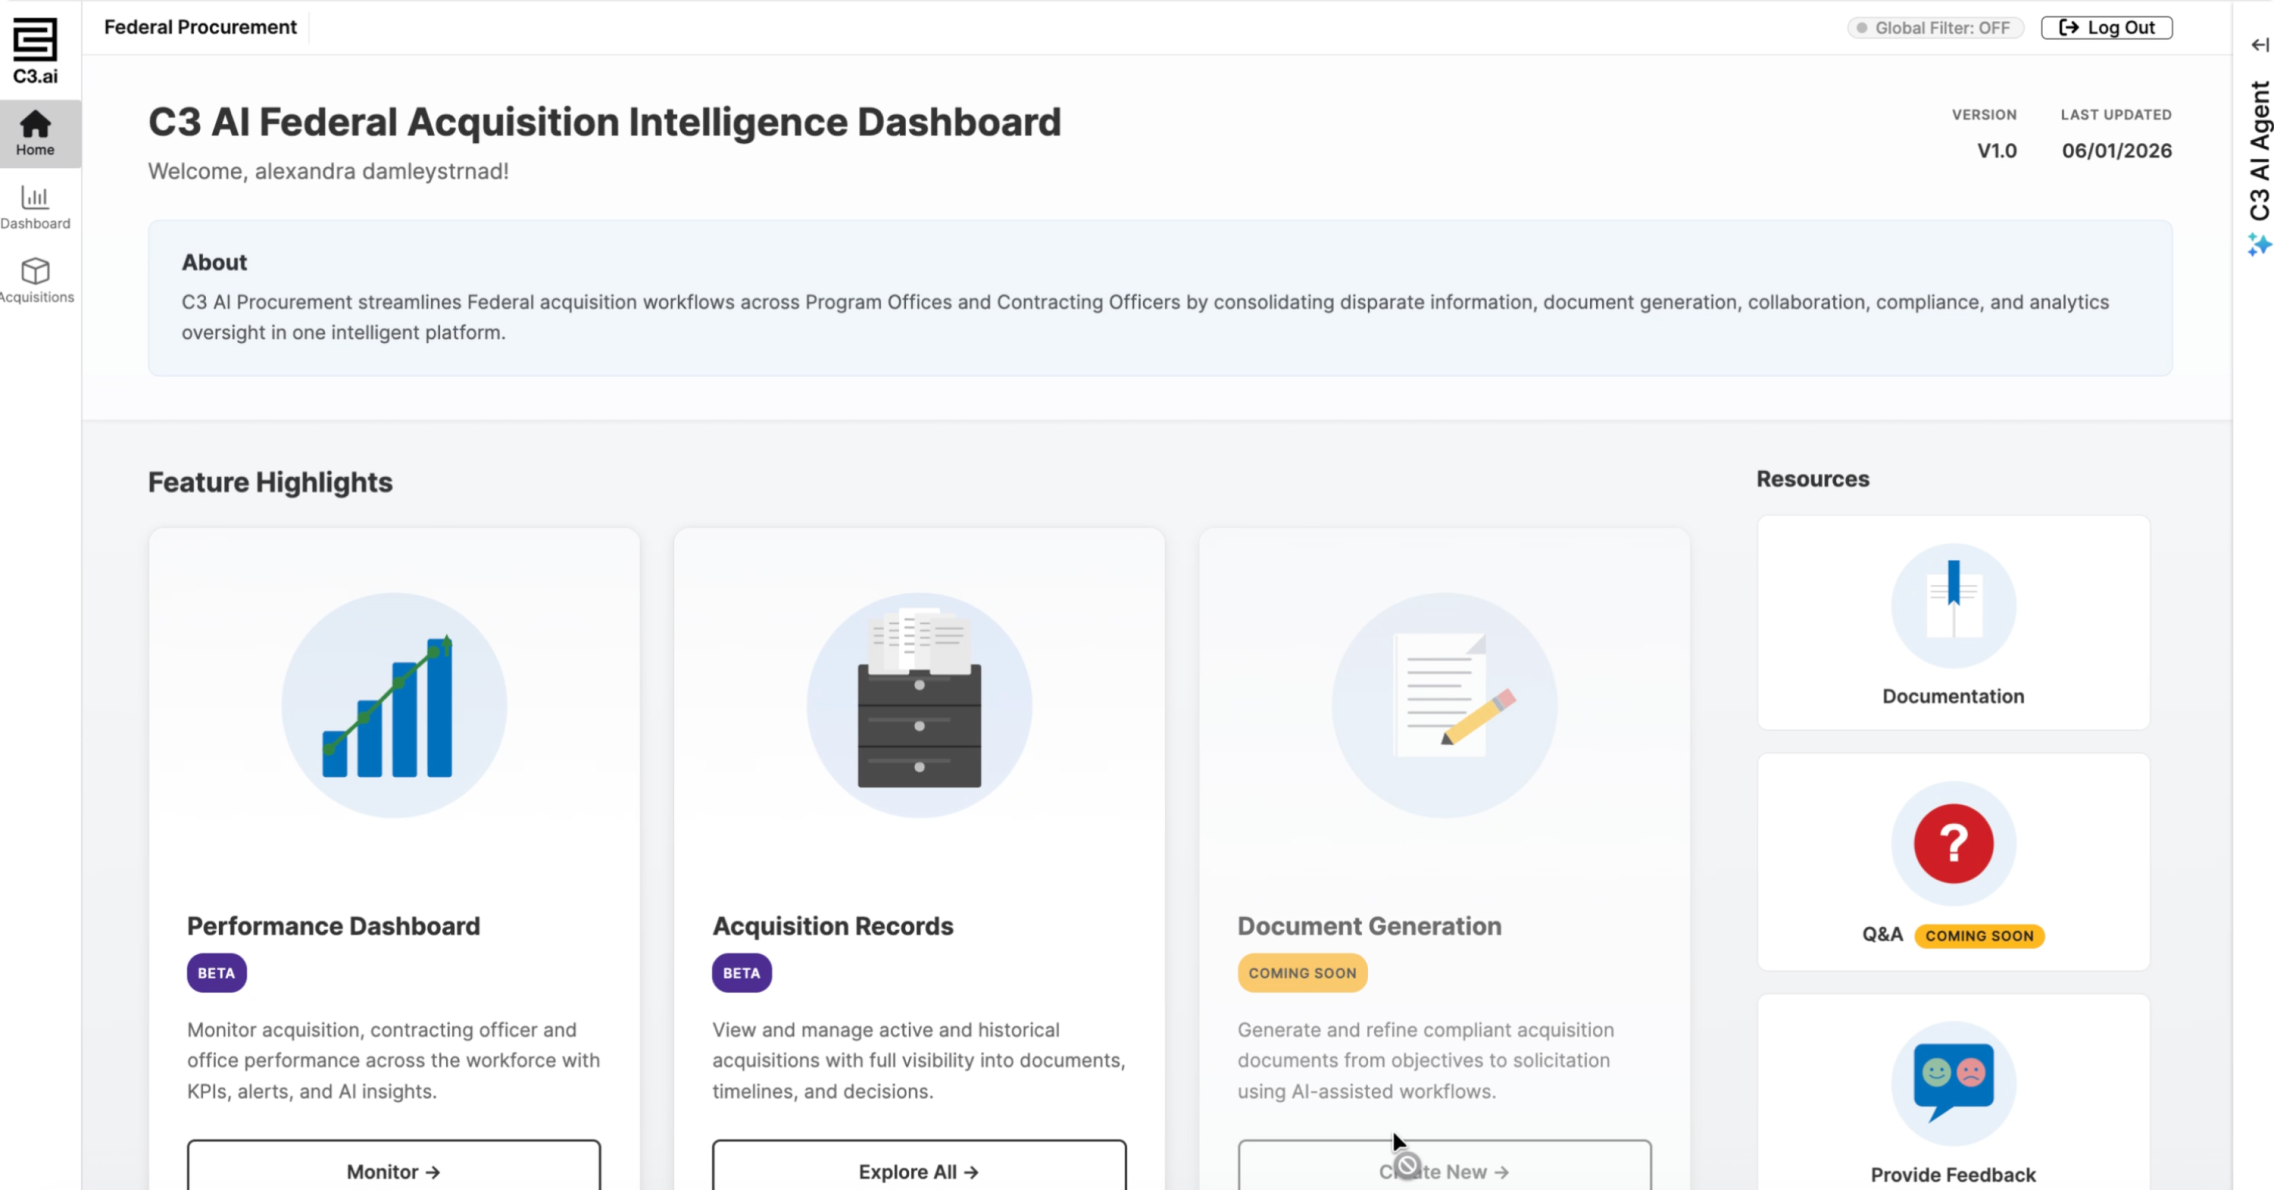Click the Performance Dashboard bar chart illustration
Image resolution: width=2280 pixels, height=1190 pixels.
[x=394, y=706]
